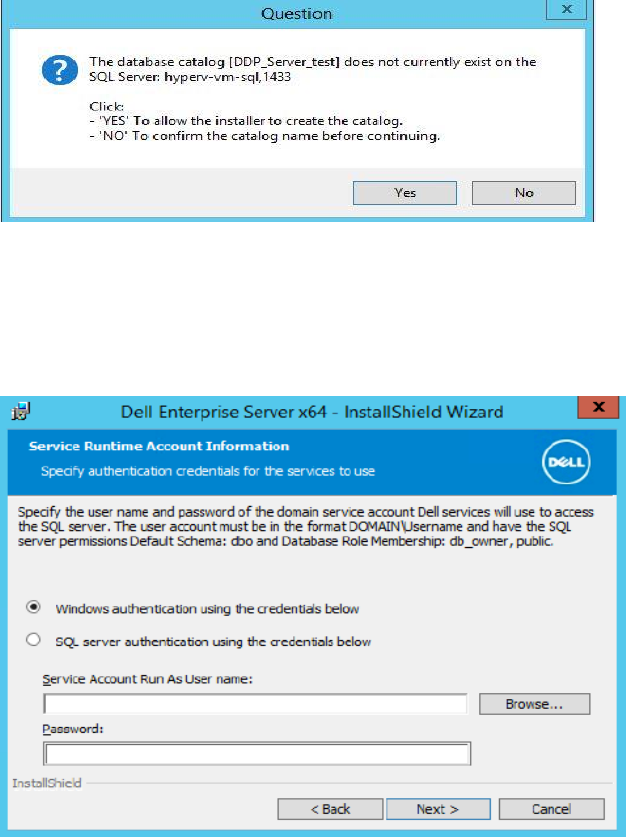The width and height of the screenshot is (626, 837).
Task: Click the Dell logo in the banner
Action: (x=566, y=462)
